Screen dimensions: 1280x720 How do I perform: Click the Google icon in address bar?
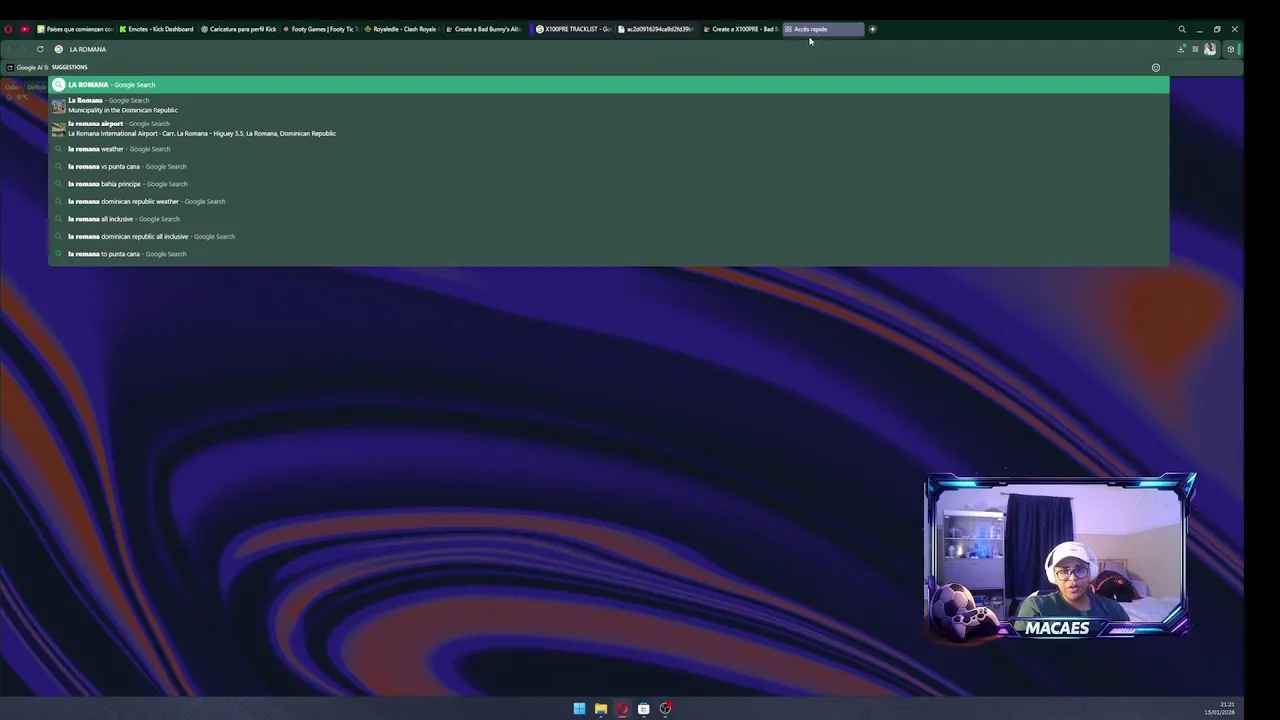tap(59, 49)
